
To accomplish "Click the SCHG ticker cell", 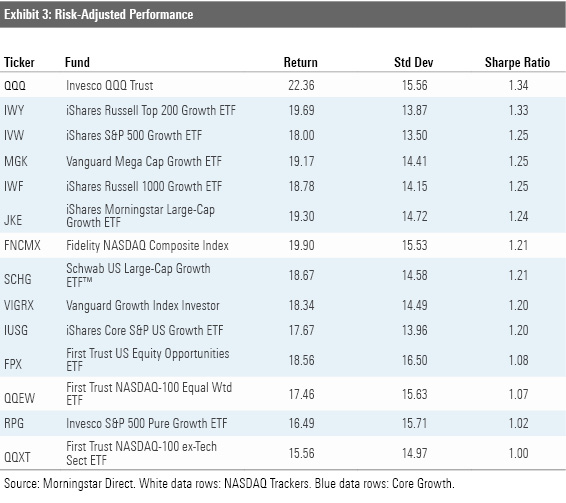I will [x=18, y=279].
